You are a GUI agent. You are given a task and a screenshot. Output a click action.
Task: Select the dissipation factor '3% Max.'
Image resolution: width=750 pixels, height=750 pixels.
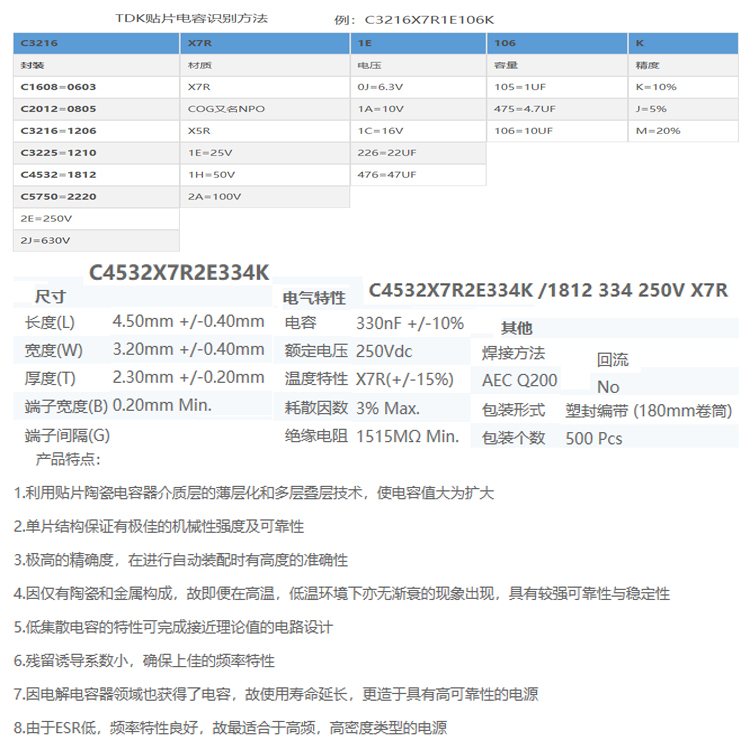(388, 408)
